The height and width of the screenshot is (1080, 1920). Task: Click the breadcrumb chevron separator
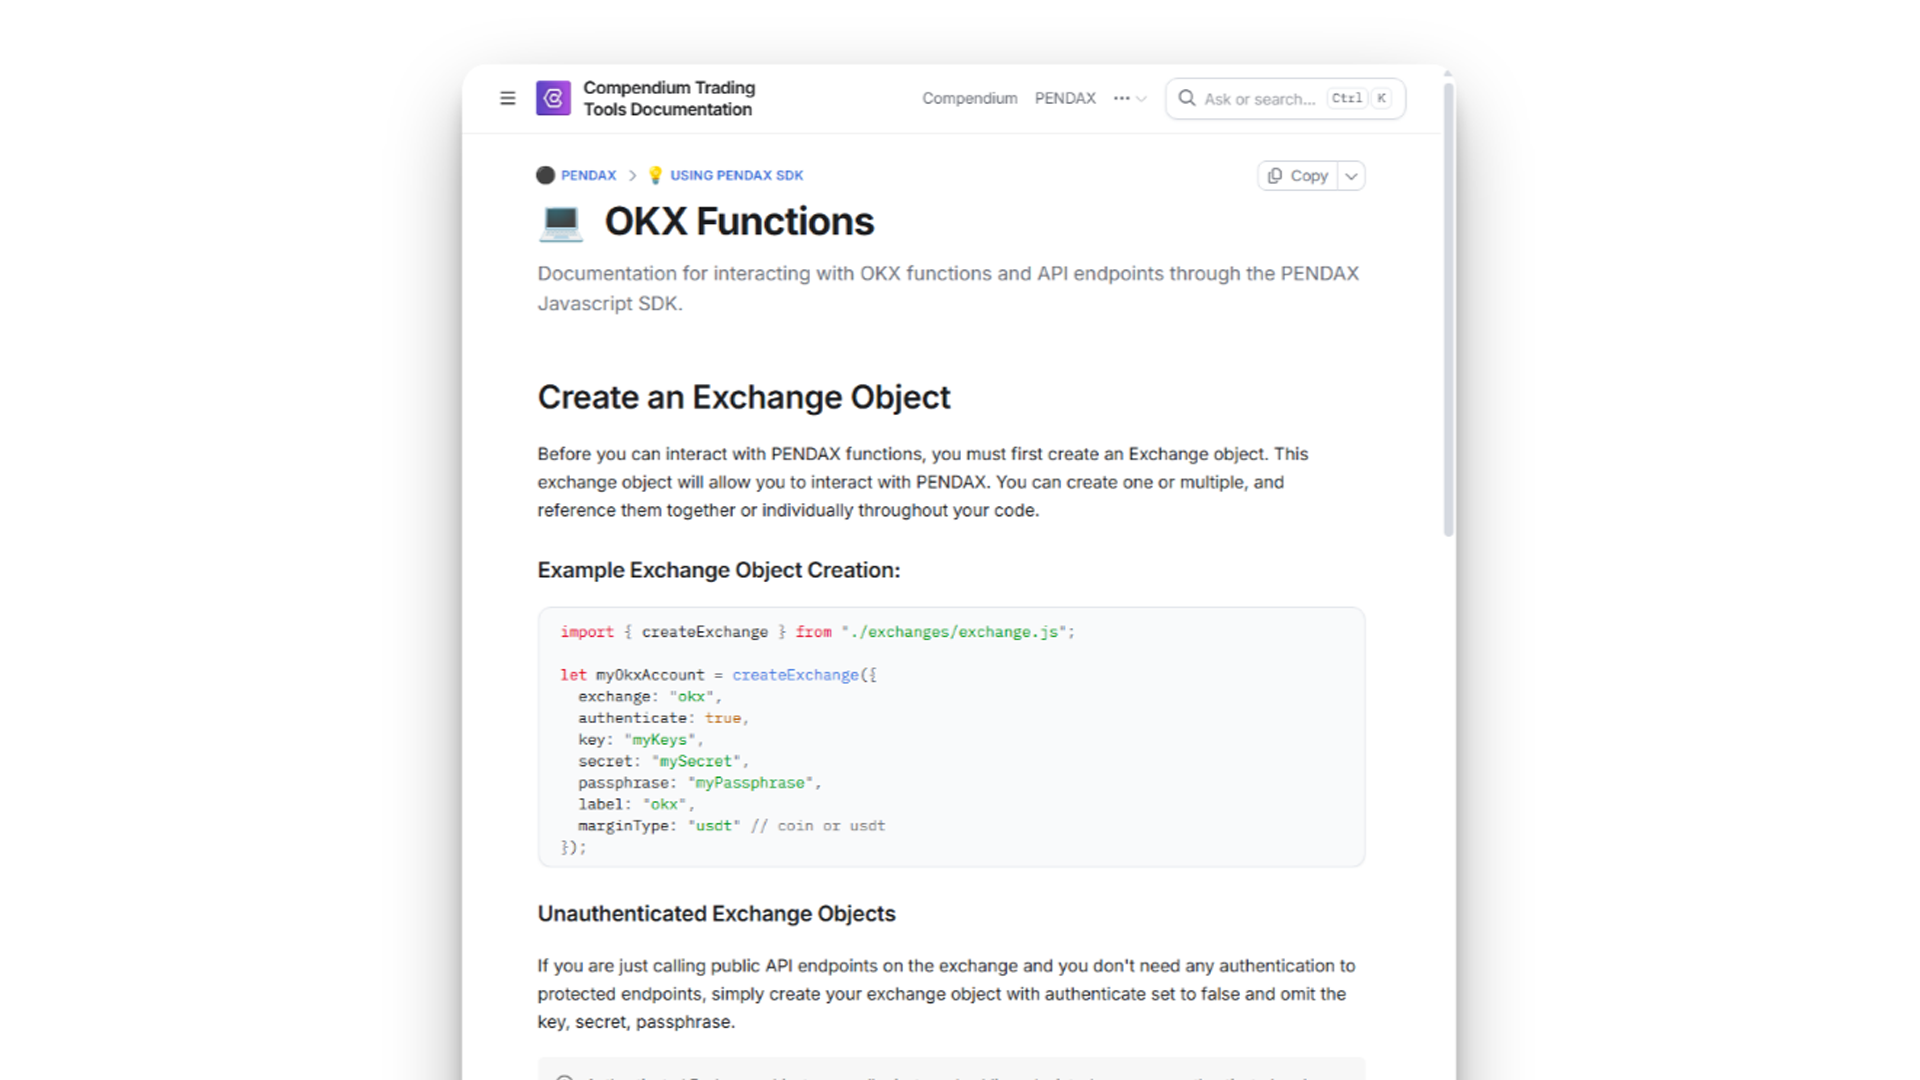(632, 175)
